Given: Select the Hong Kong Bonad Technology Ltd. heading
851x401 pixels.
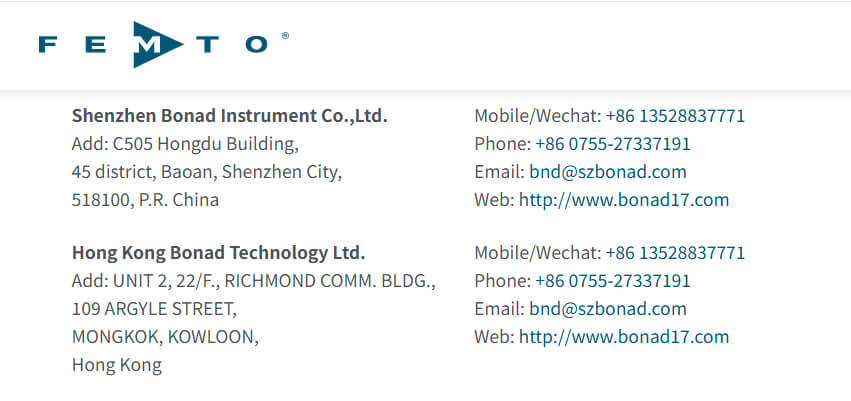Looking at the screenshot, I should point(218,252).
